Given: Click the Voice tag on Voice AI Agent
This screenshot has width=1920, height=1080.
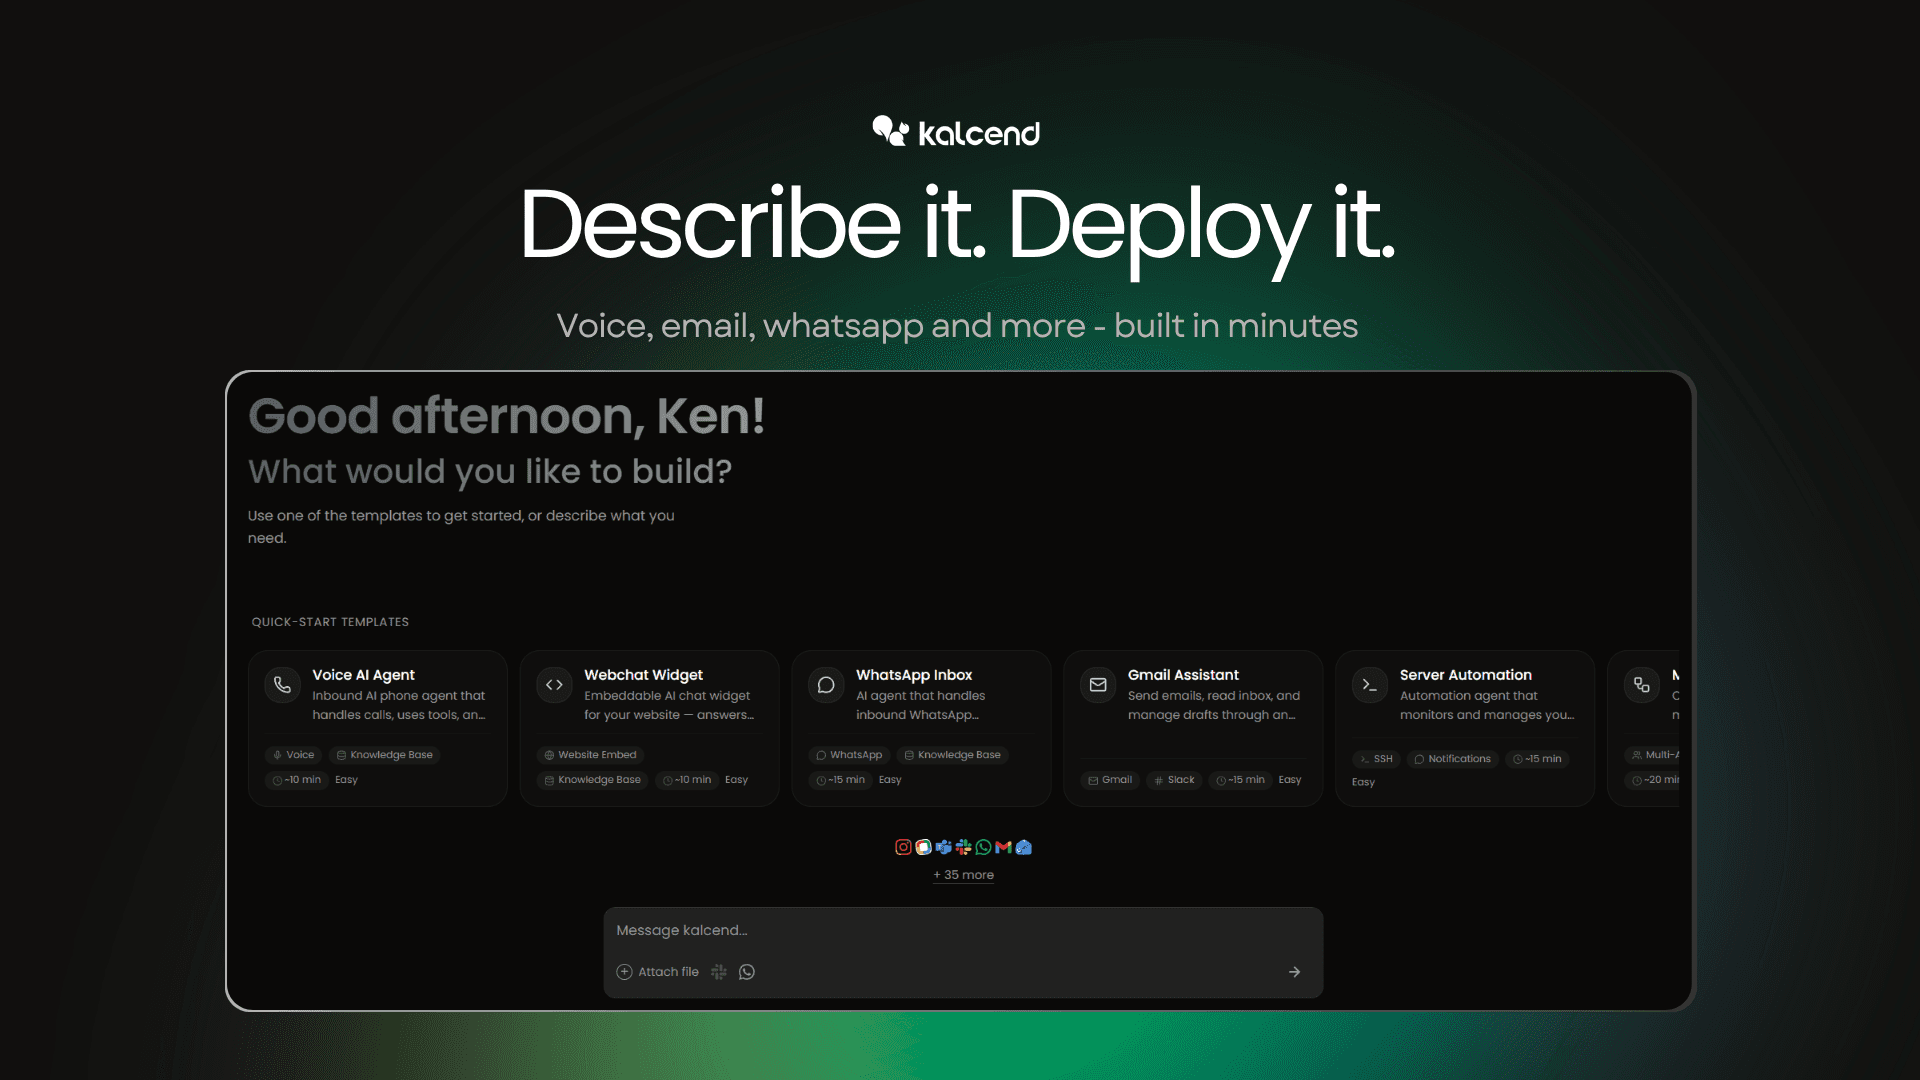Looking at the screenshot, I should [293, 755].
